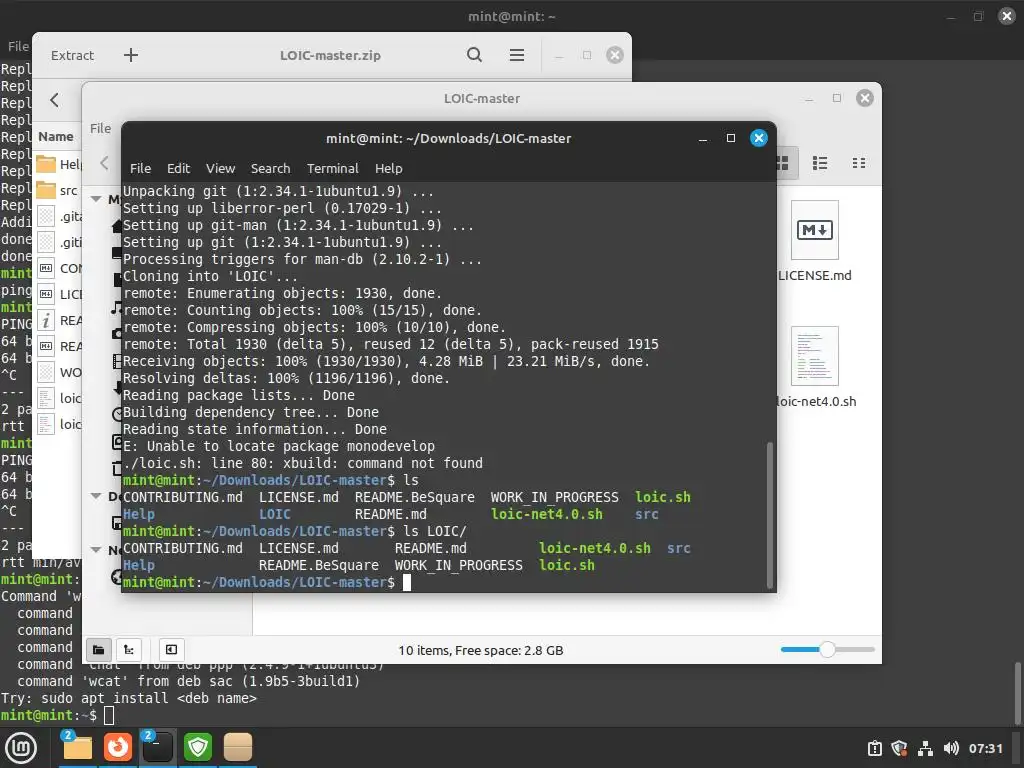Click the LOIC-master terminal scrollbar

coord(770,515)
